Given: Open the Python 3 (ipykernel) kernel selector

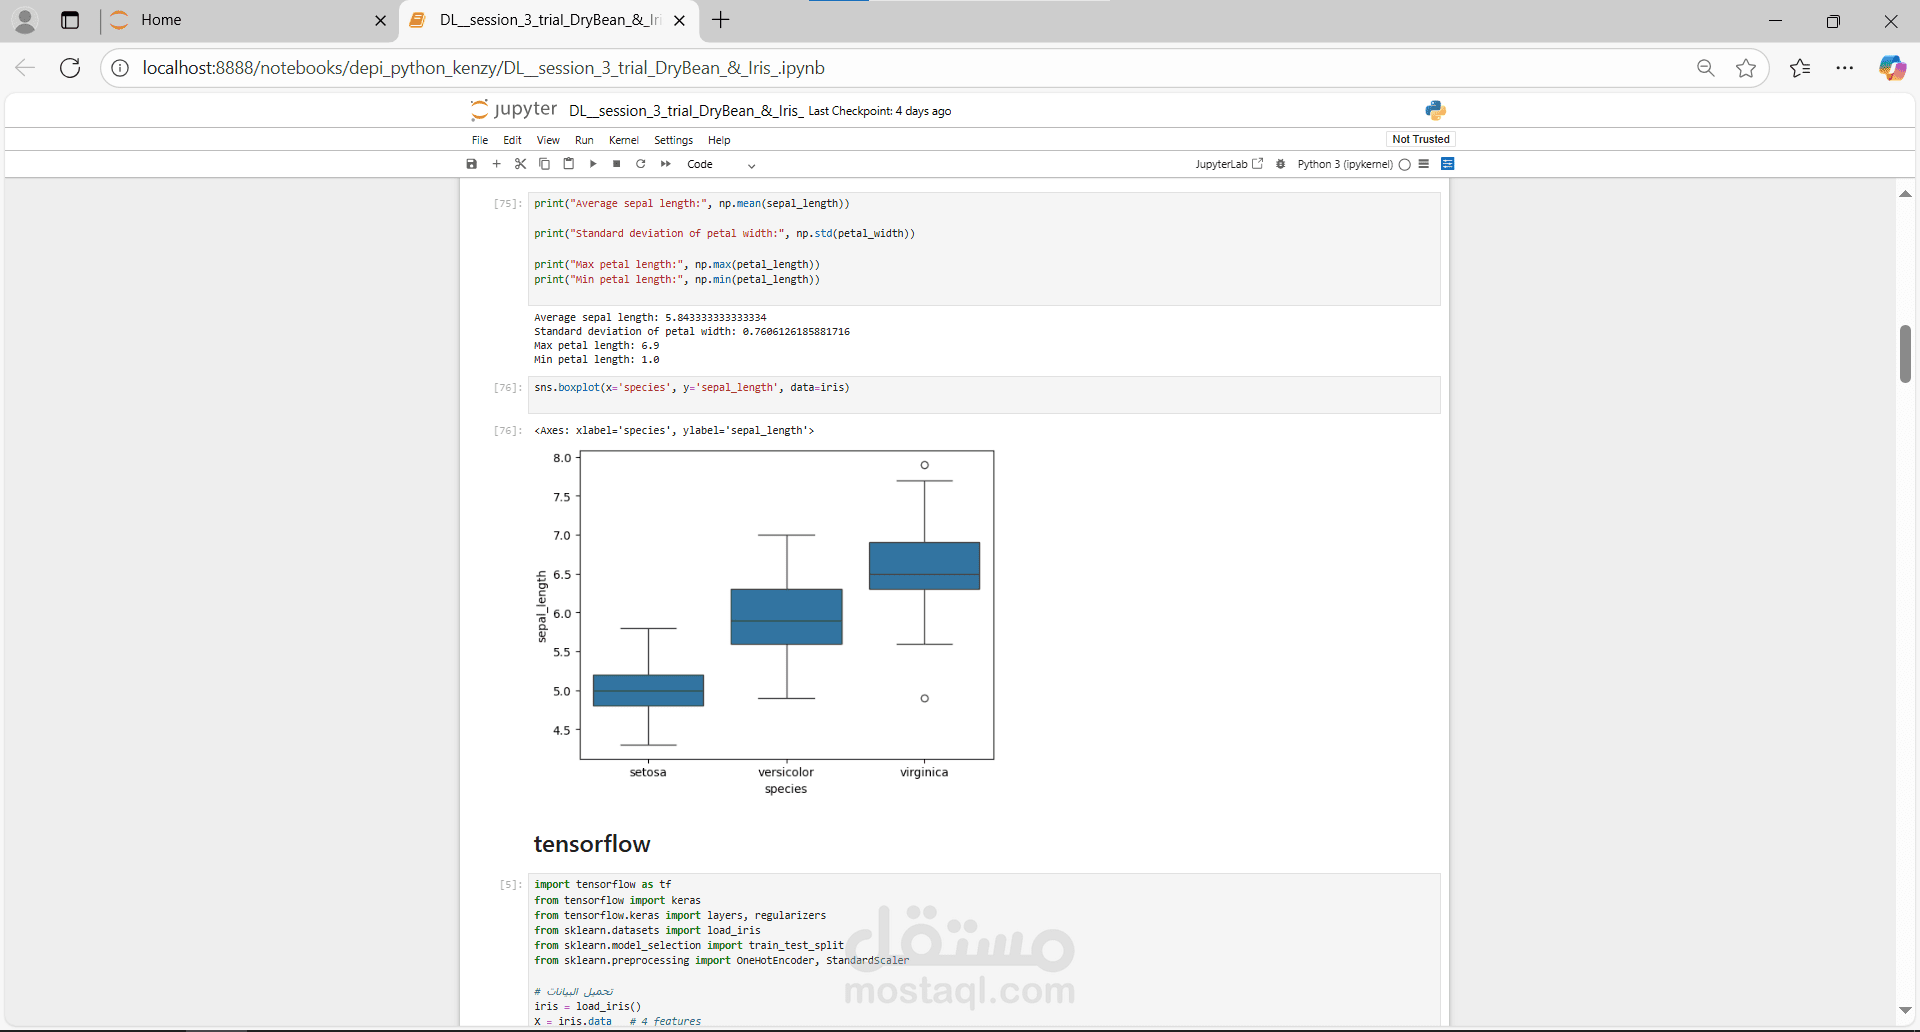Looking at the screenshot, I should (x=1344, y=164).
